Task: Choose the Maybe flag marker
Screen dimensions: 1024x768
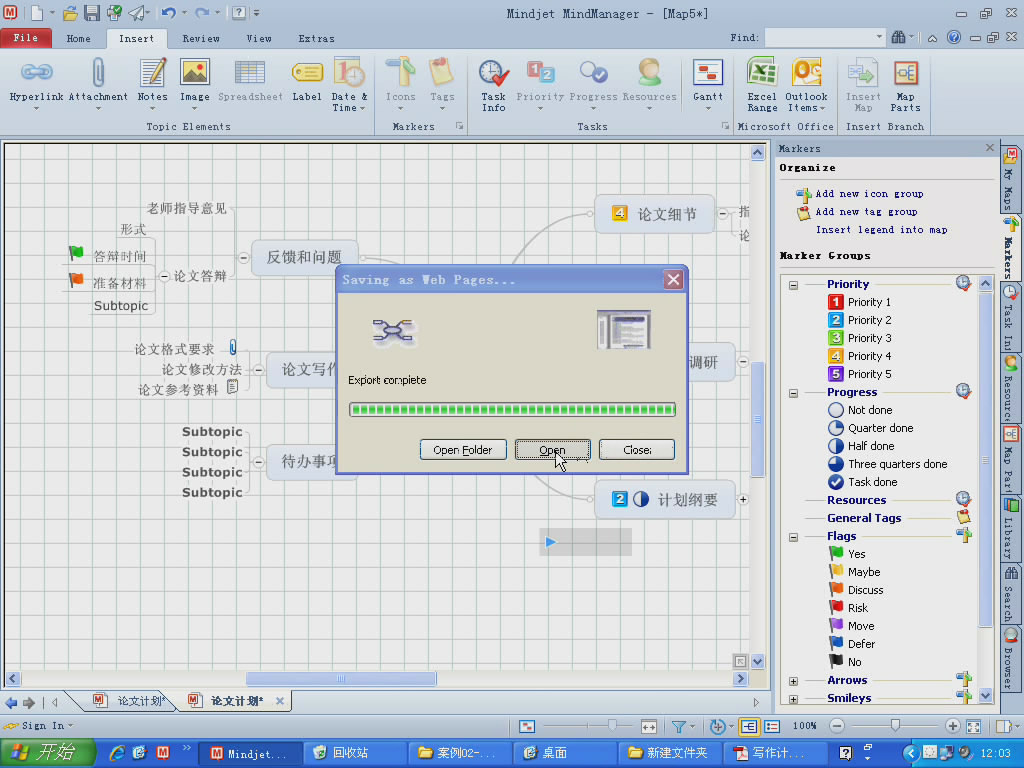Action: 854,572
